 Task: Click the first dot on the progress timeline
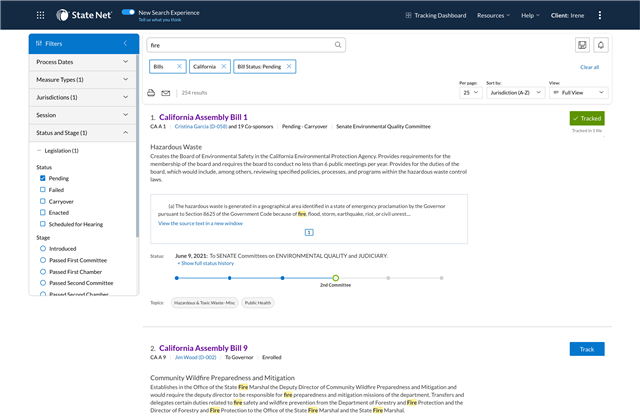tap(177, 278)
